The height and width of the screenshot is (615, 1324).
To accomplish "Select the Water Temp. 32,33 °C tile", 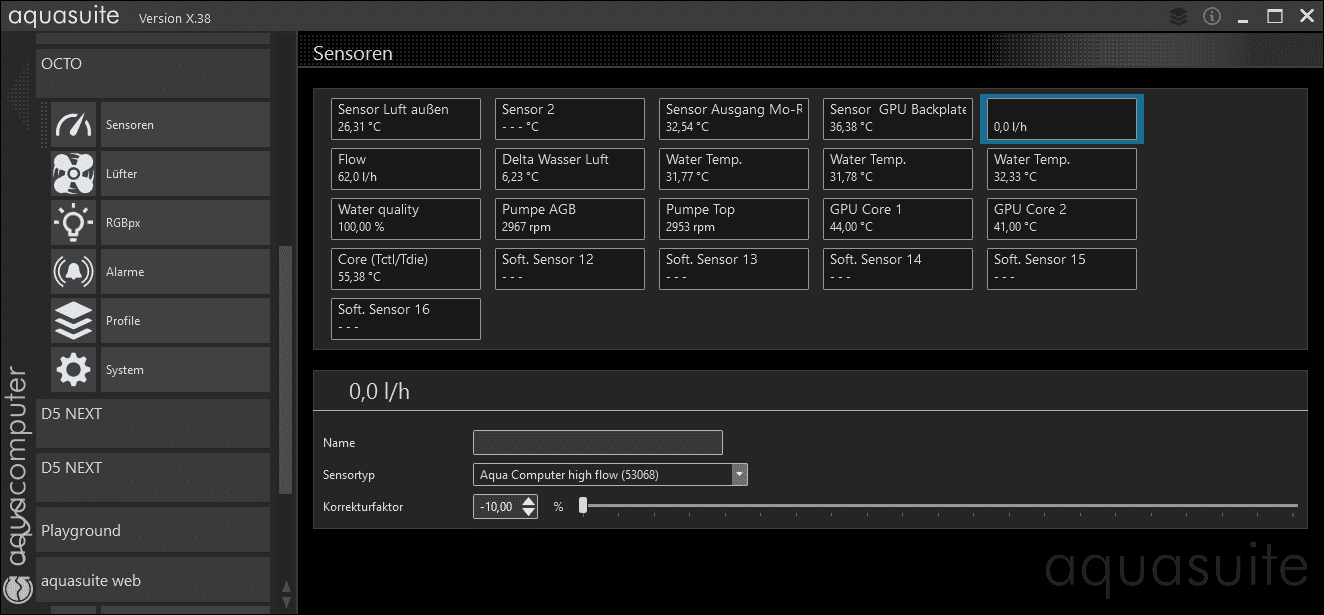I will (x=1062, y=169).
